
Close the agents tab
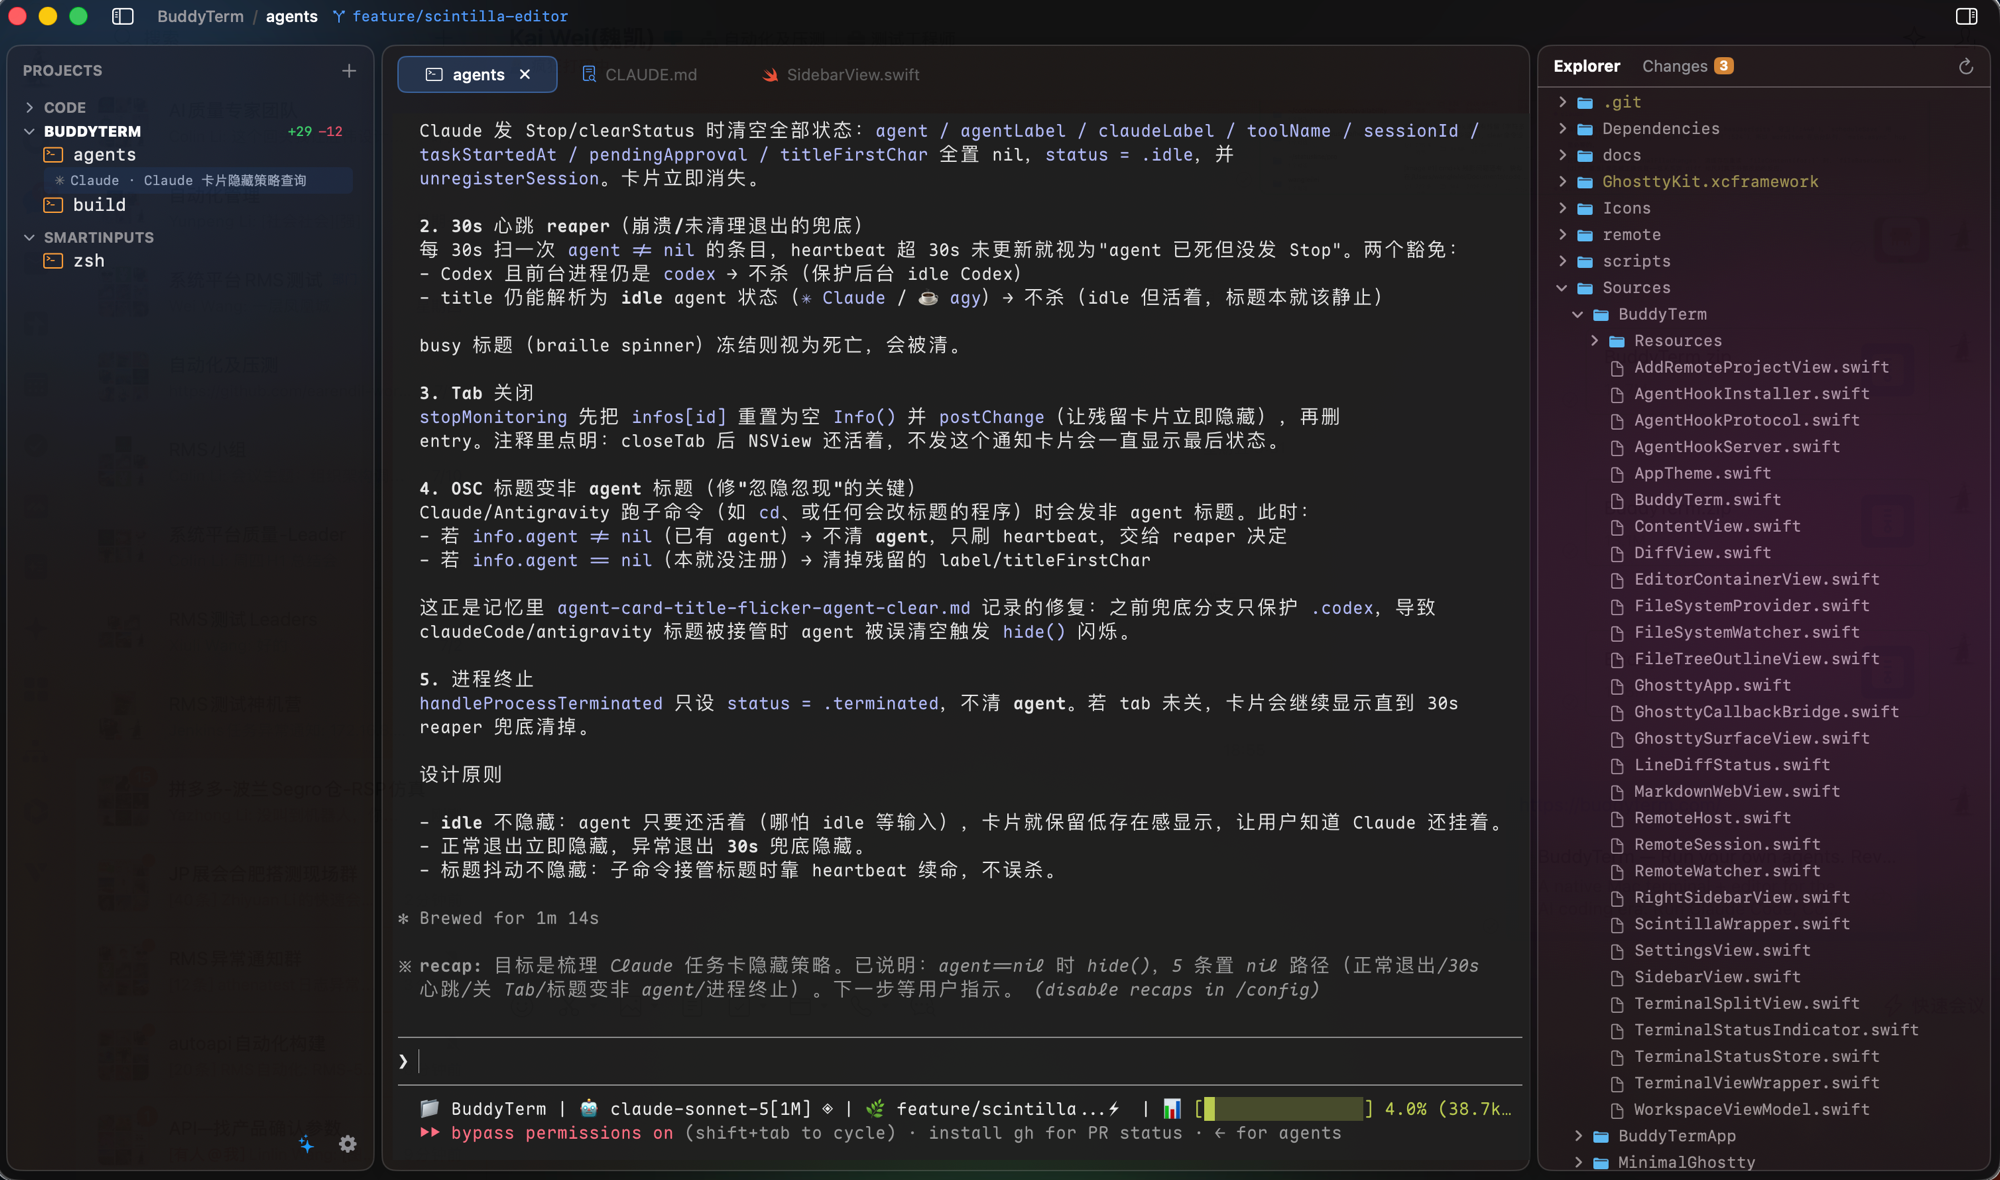point(525,75)
